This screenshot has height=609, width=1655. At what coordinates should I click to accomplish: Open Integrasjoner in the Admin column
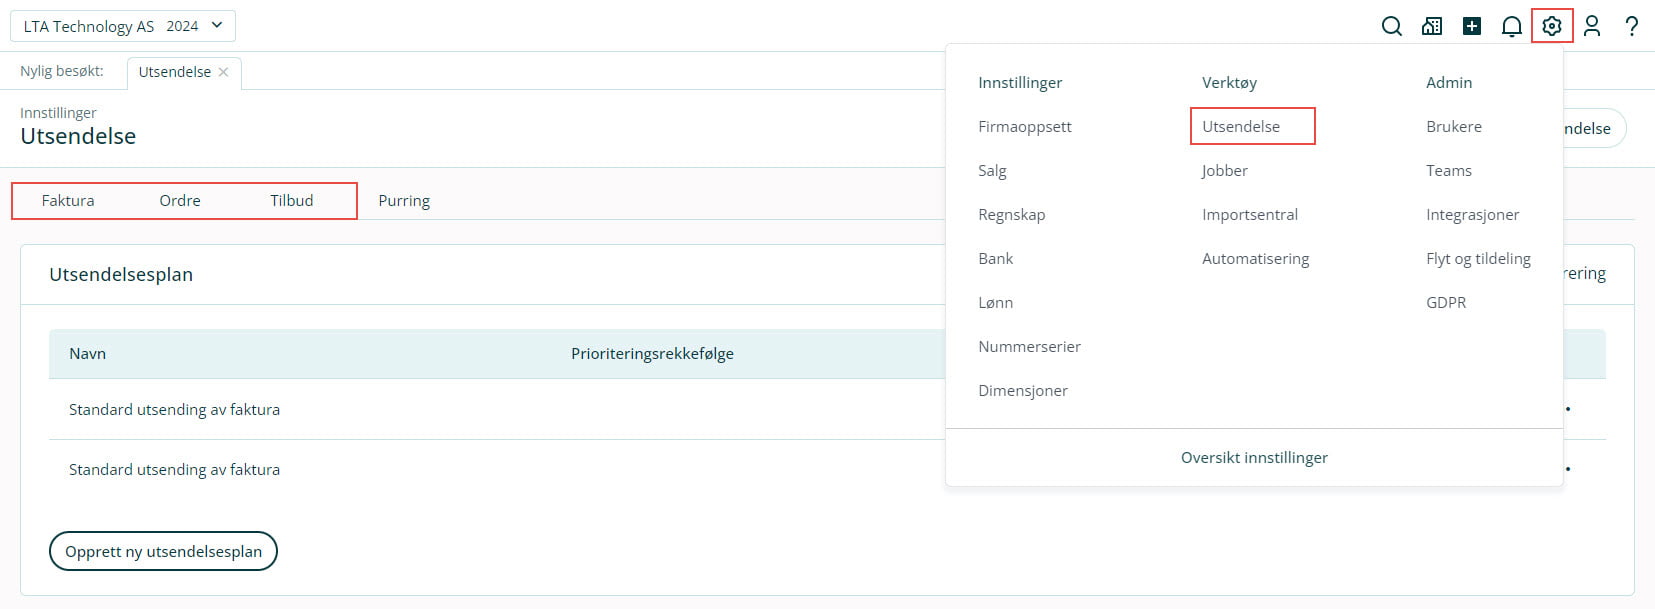click(x=1472, y=214)
